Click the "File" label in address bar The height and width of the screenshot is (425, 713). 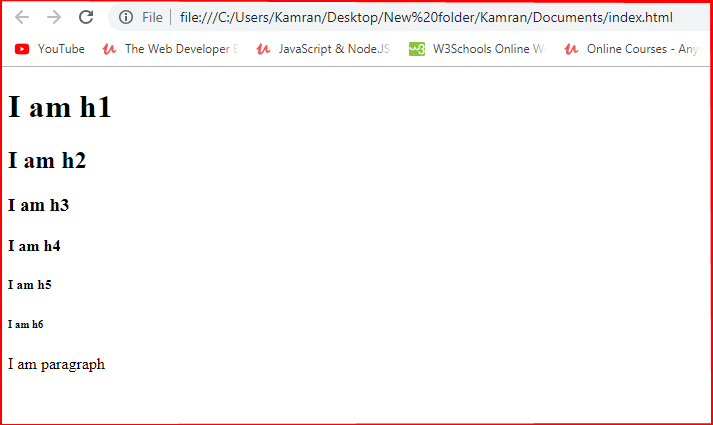pyautogui.click(x=152, y=17)
